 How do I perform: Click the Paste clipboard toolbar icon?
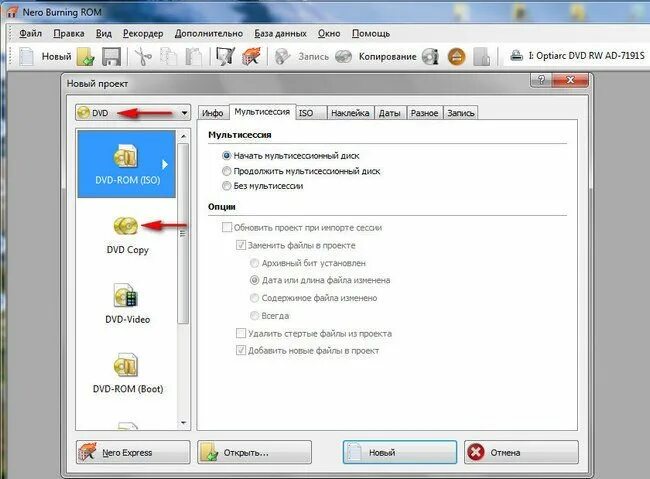click(193, 56)
